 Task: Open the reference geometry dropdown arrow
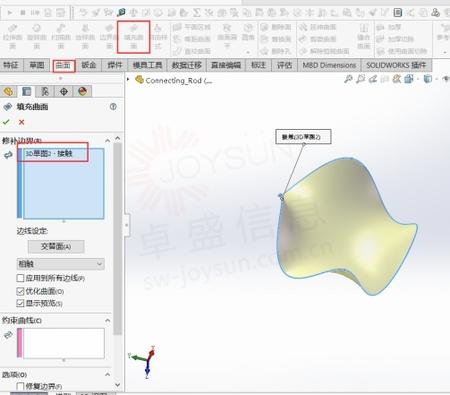point(445,52)
